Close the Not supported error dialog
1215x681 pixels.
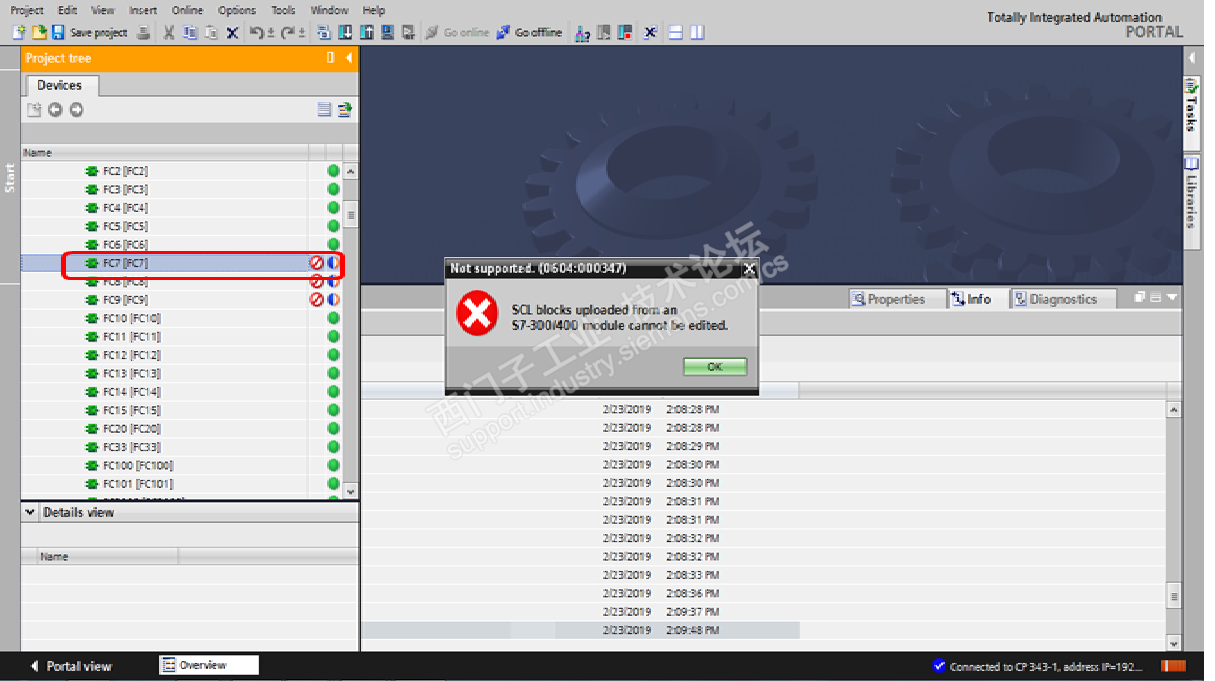(749, 268)
